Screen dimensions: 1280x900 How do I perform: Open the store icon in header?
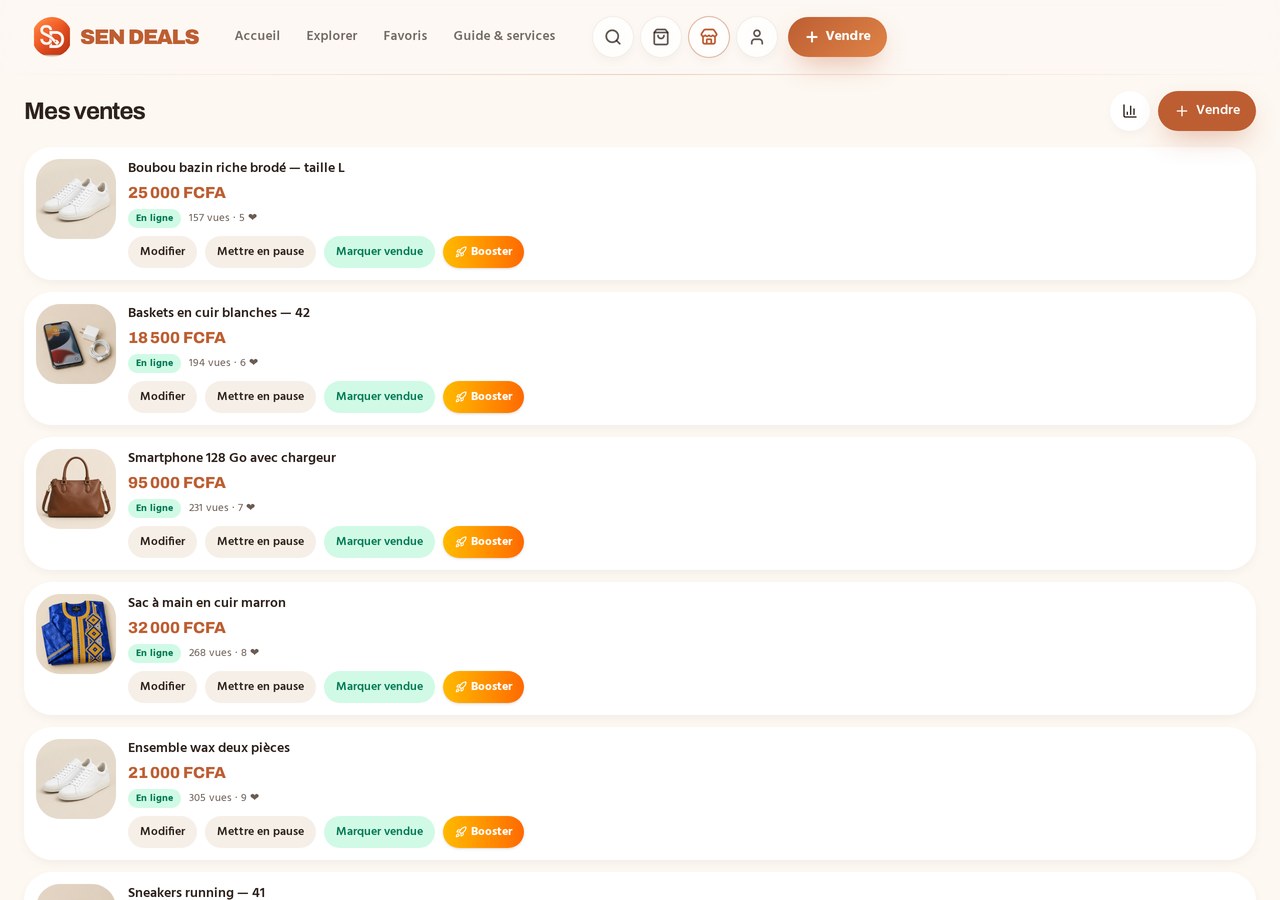(709, 37)
